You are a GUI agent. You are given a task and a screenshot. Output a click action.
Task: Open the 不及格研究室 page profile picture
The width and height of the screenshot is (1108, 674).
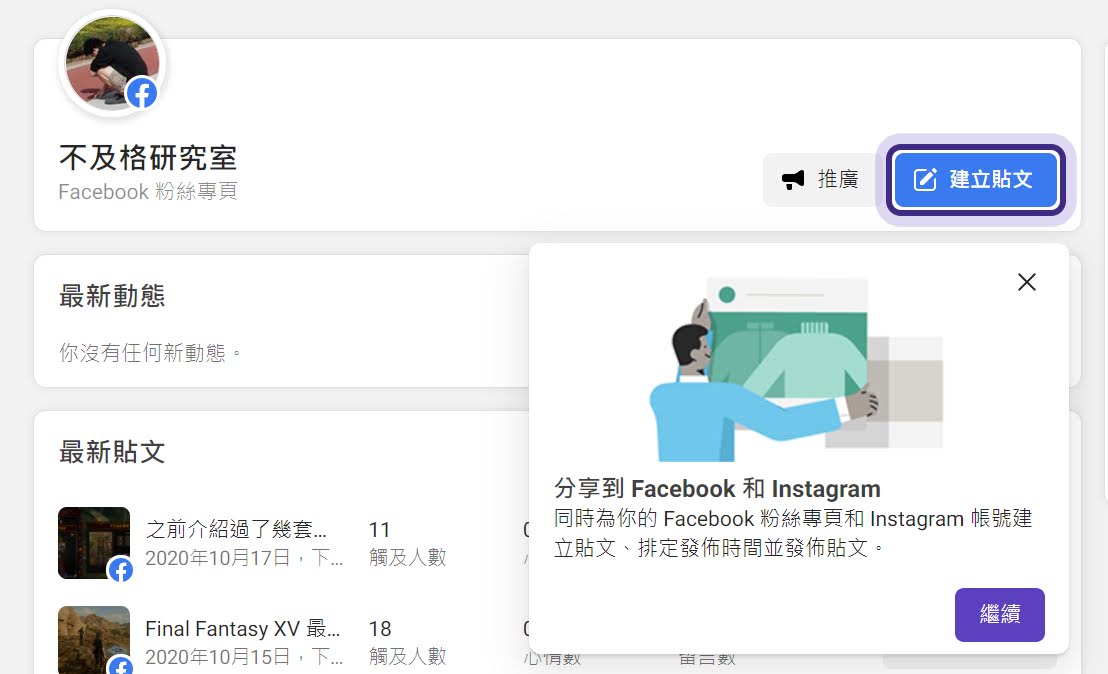112,64
